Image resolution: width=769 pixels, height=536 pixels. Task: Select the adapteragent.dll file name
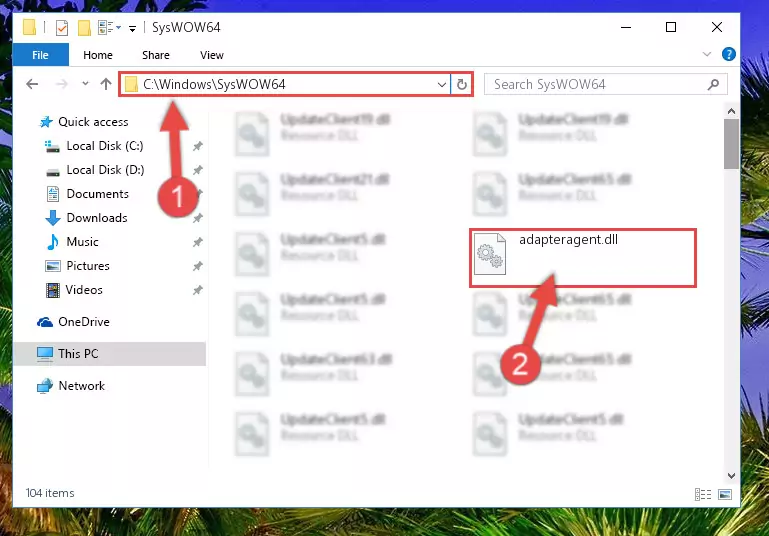pos(568,239)
